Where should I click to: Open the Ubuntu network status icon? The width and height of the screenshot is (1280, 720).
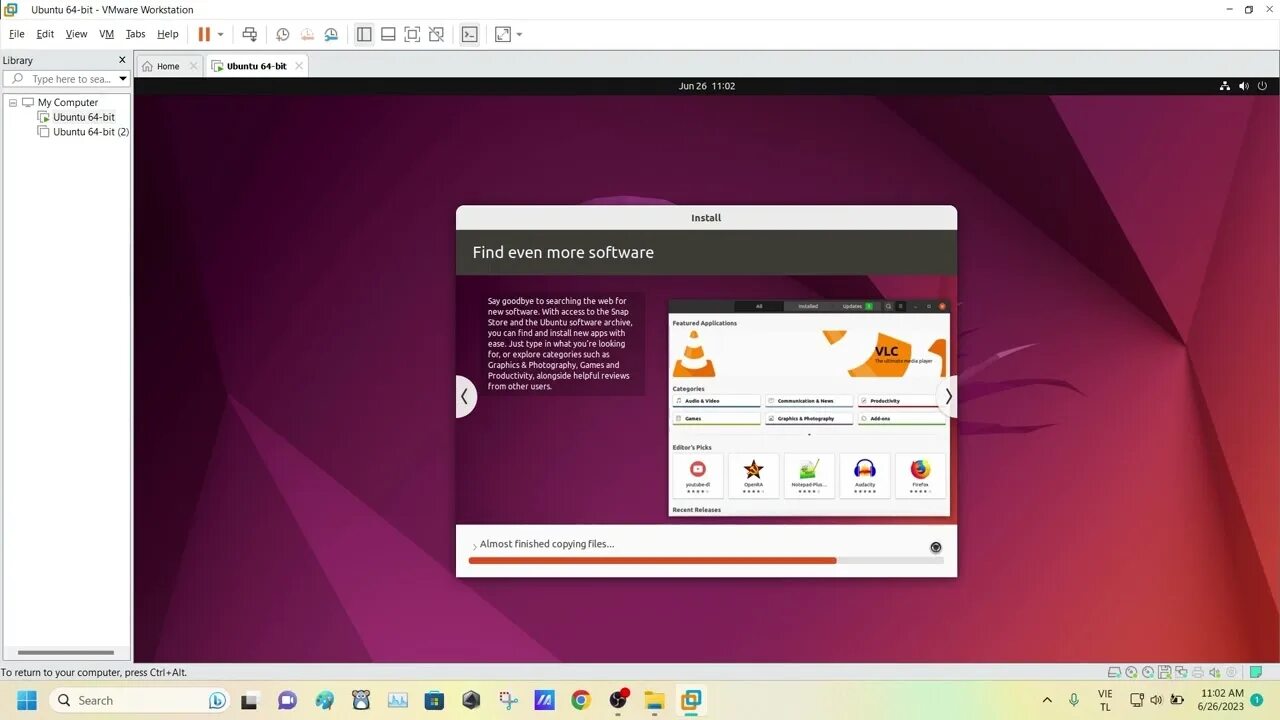click(x=1226, y=86)
